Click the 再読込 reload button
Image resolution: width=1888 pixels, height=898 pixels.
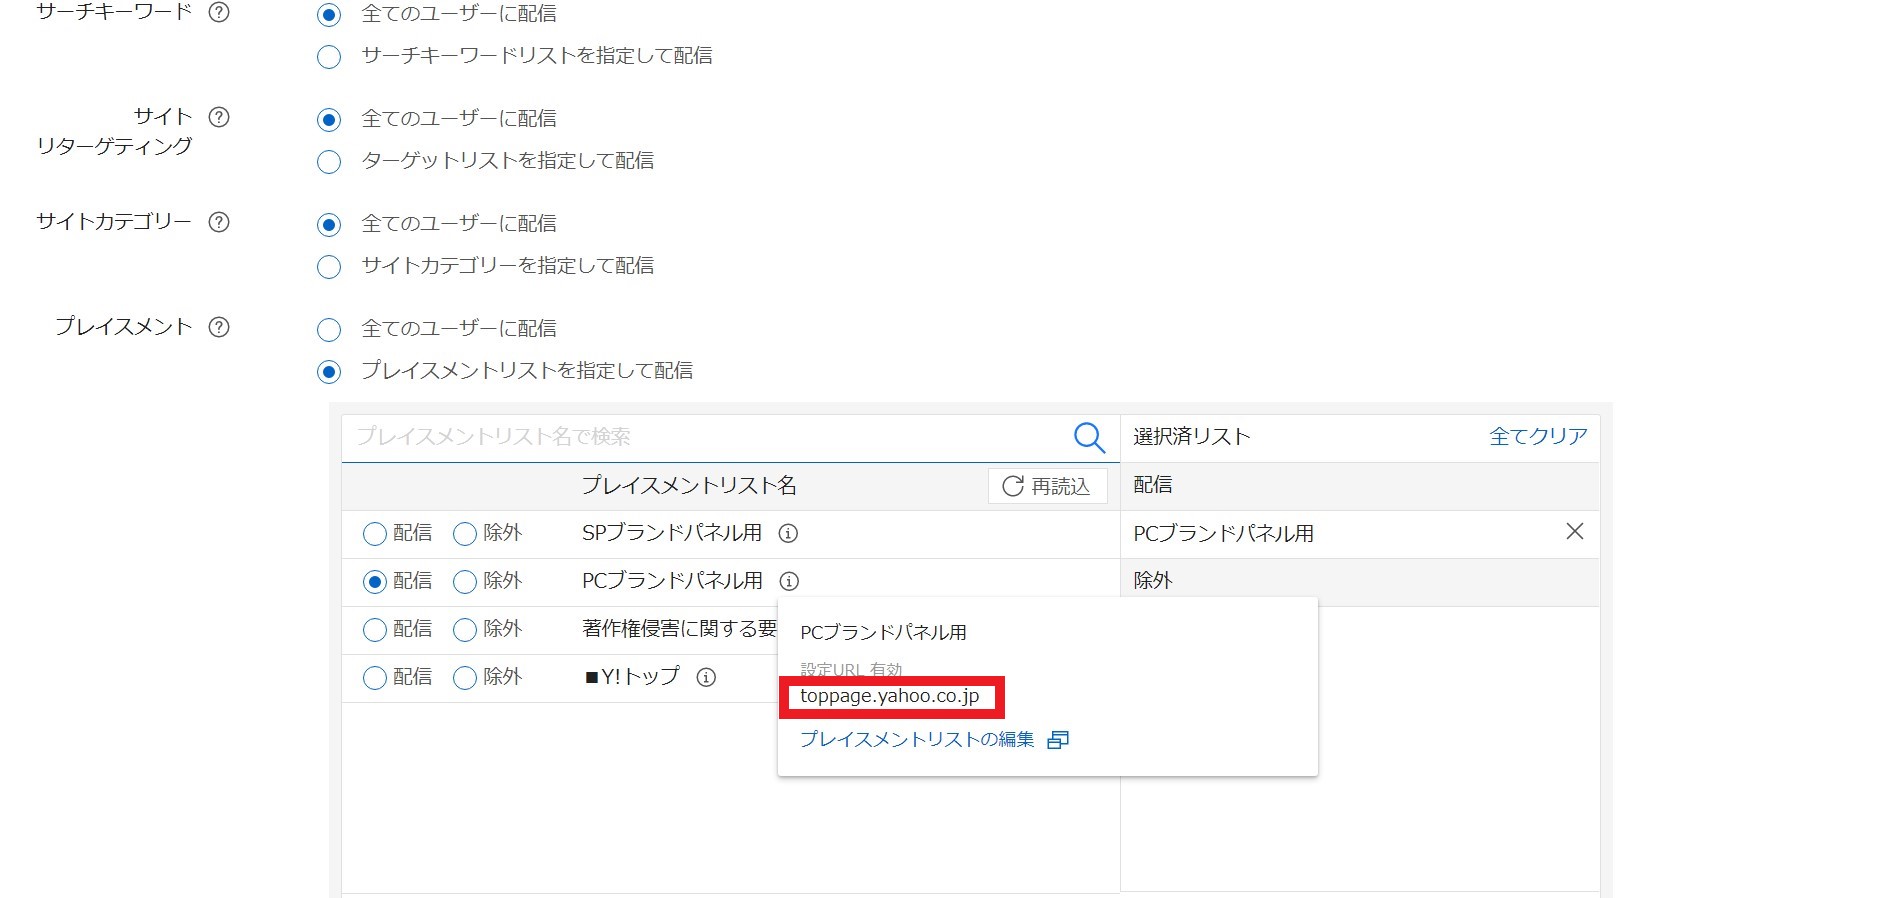coord(1047,486)
